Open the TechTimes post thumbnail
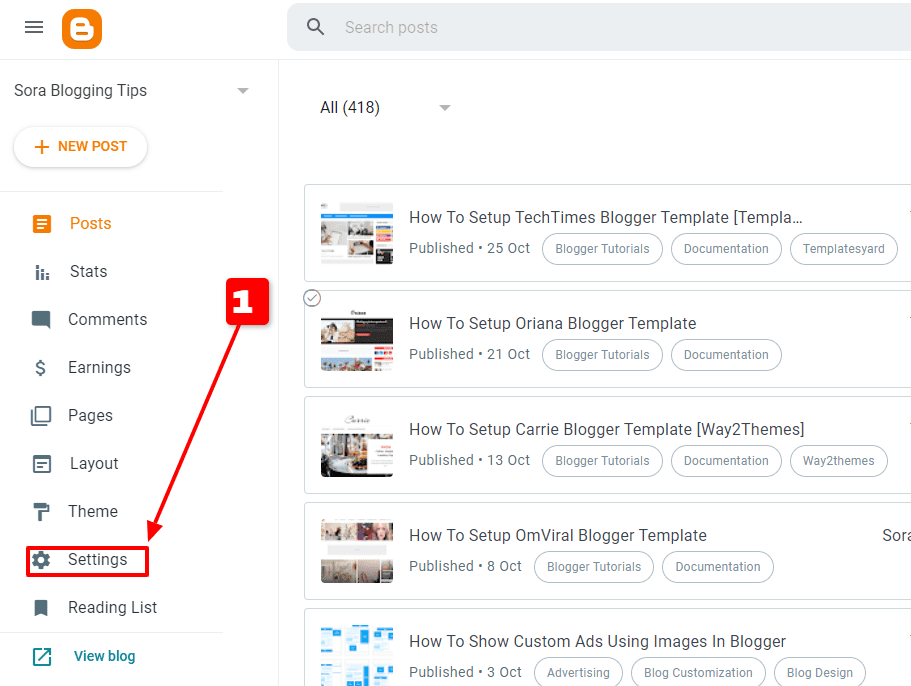911x686 pixels. 356,233
